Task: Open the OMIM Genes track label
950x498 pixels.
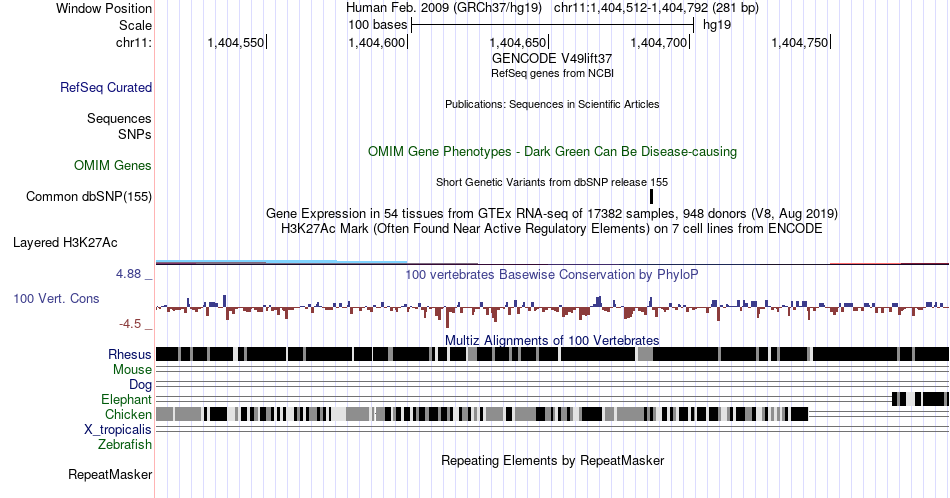Action: (113, 165)
